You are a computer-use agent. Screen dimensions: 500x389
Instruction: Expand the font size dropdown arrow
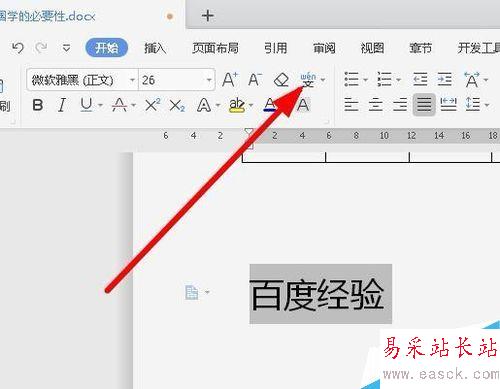point(209,80)
